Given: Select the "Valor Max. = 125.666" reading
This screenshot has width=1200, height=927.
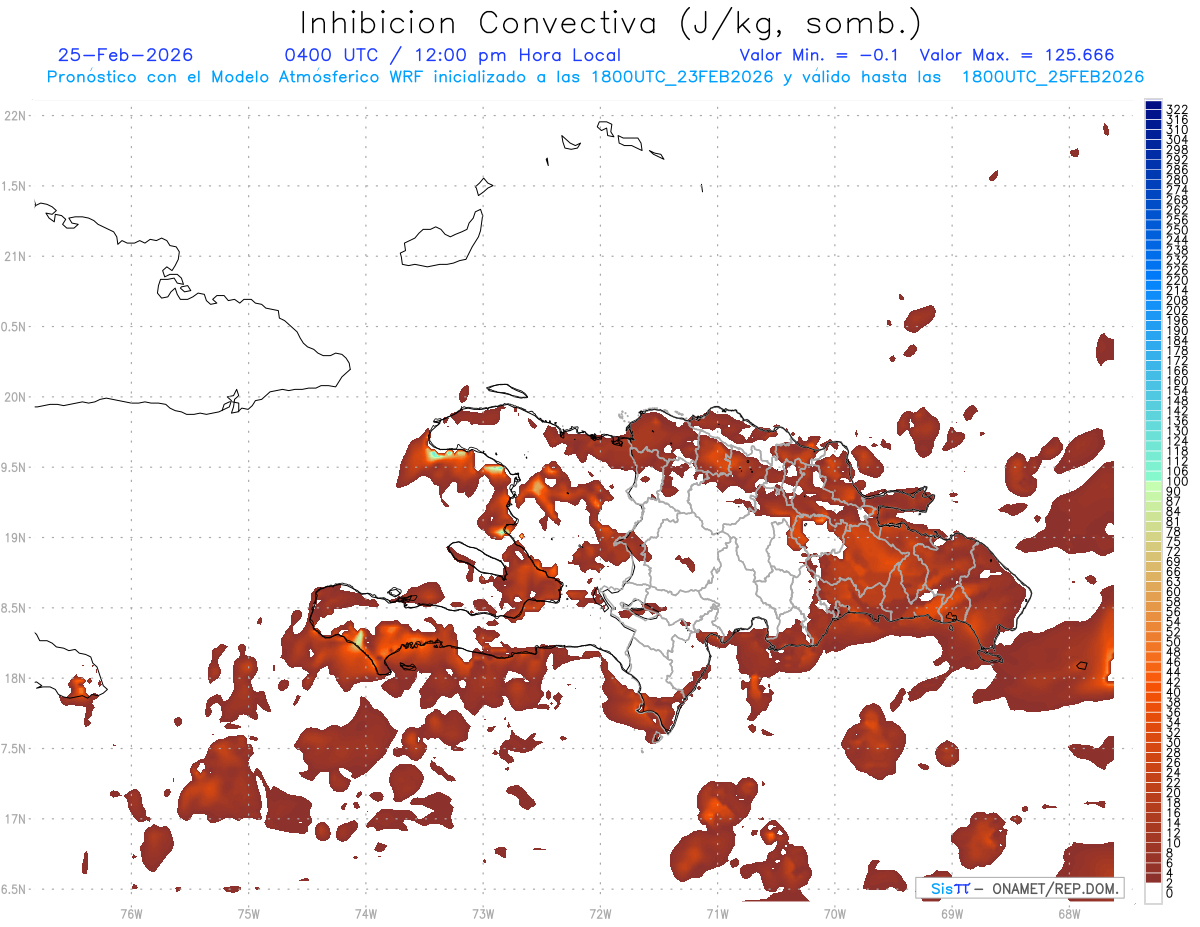Looking at the screenshot, I should (x=1016, y=56).
